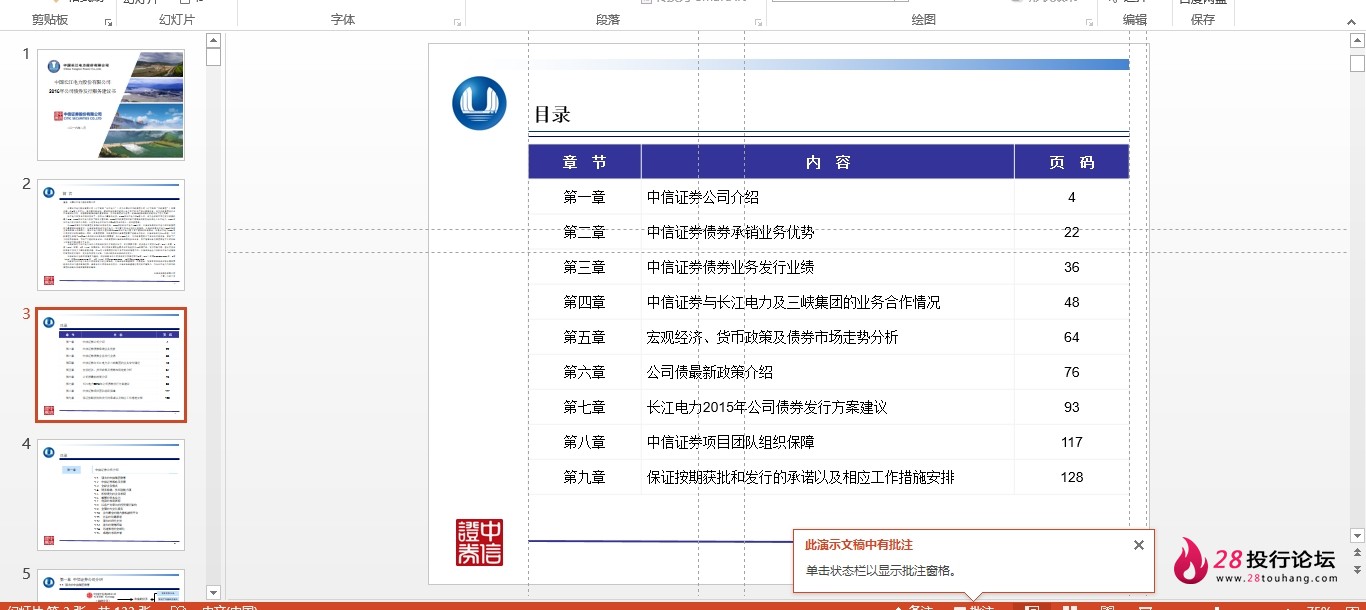Click thumbnail pane scroll down arrow
The width and height of the screenshot is (1366, 610).
point(213,592)
